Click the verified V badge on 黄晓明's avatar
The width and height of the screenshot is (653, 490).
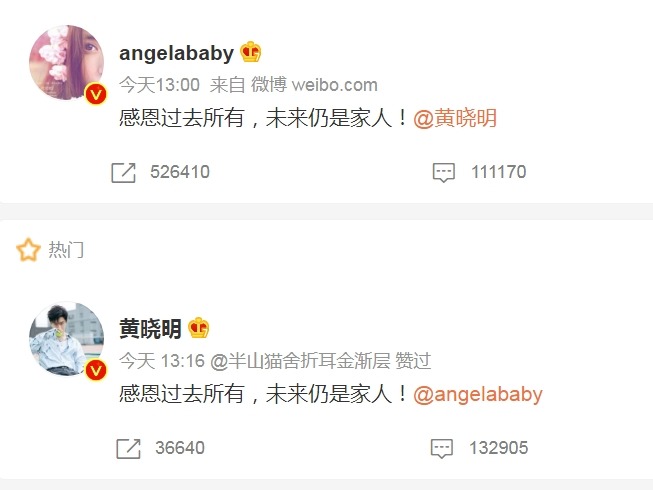coord(96,370)
